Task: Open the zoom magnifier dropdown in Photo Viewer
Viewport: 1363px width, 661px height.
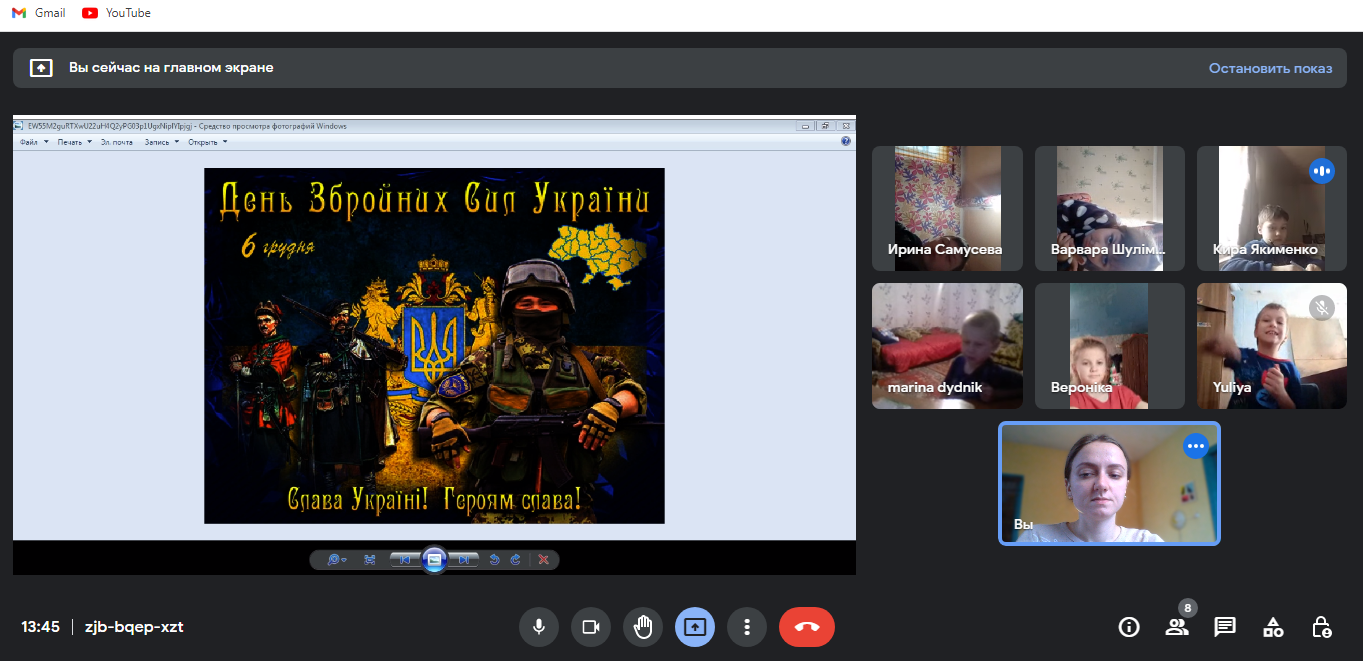Action: [337, 560]
